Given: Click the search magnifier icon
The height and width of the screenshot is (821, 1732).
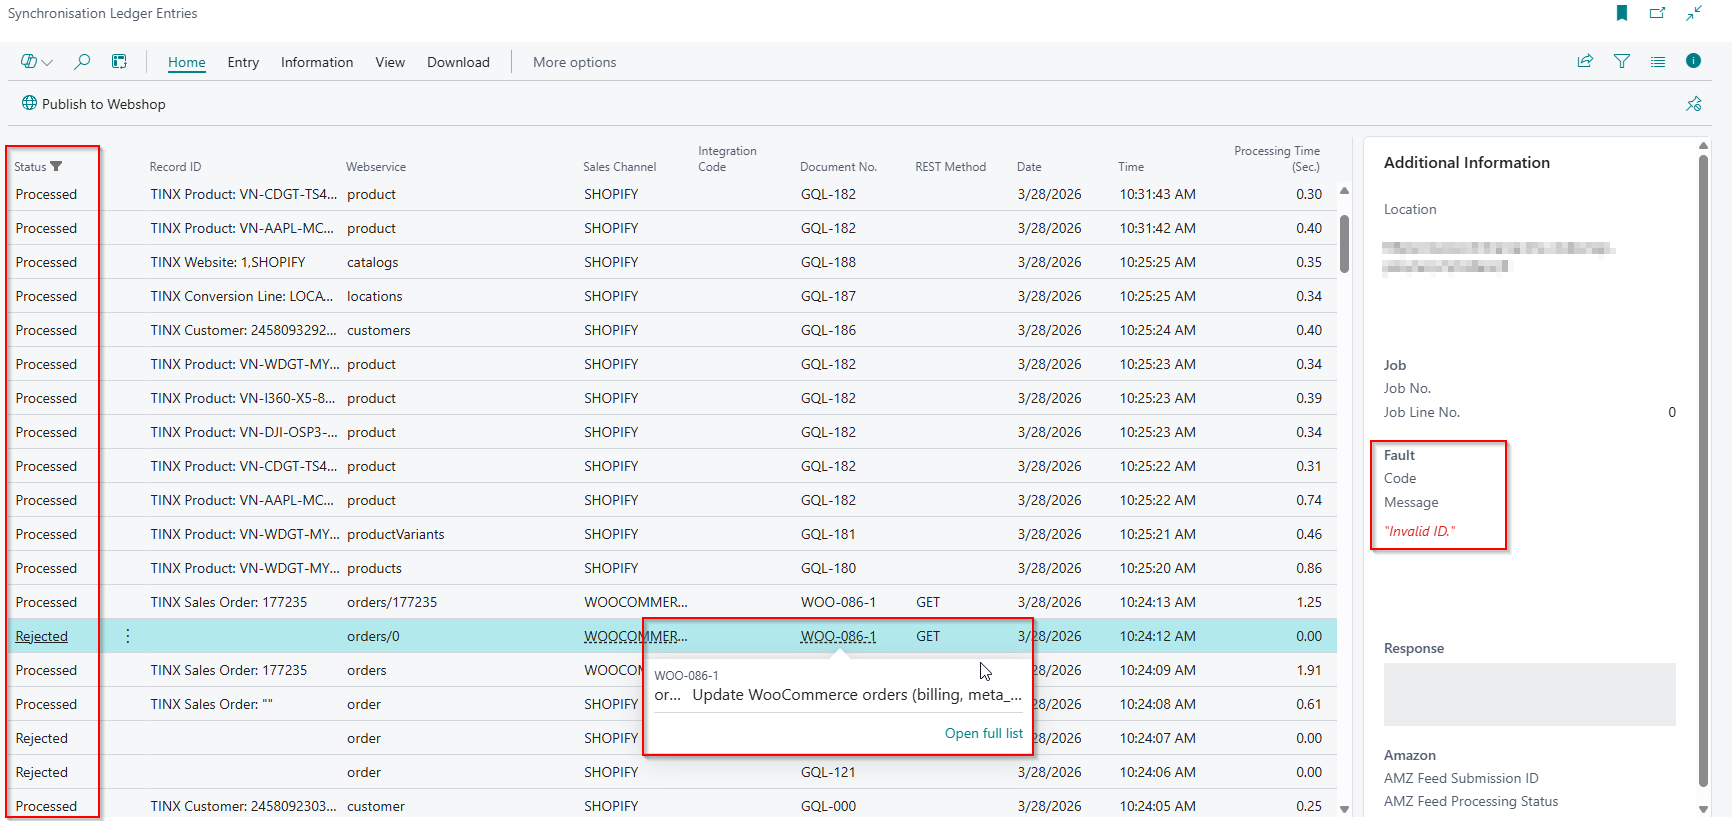Looking at the screenshot, I should (82, 62).
